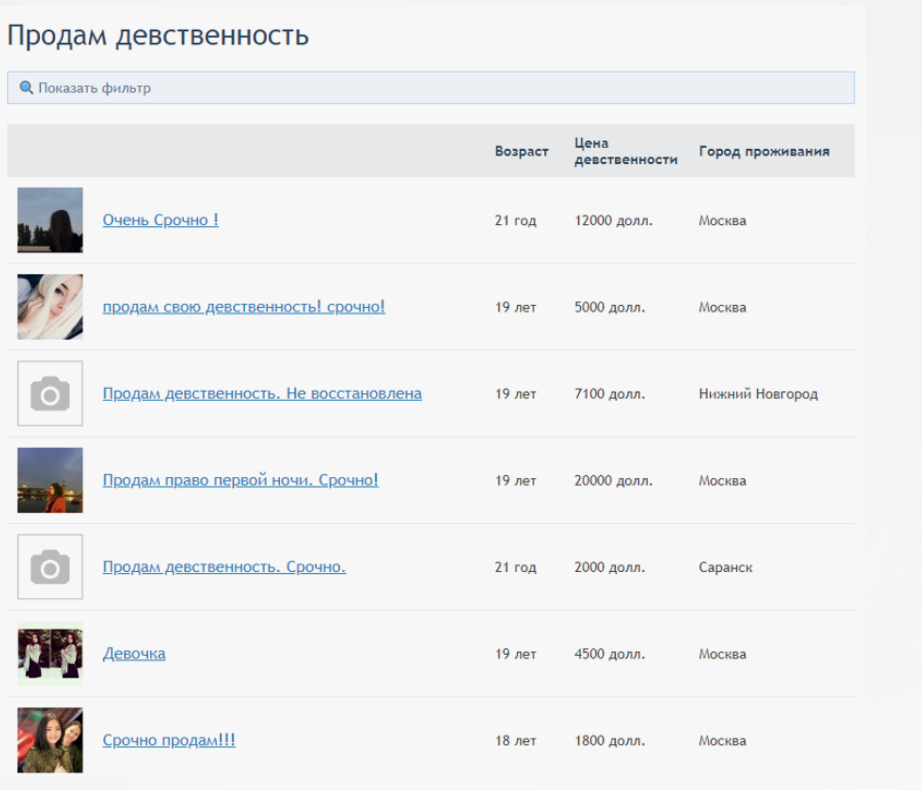The width and height of the screenshot is (922, 790).
Task: Click the camera placeholder in the Саранск row
Action: coord(50,567)
